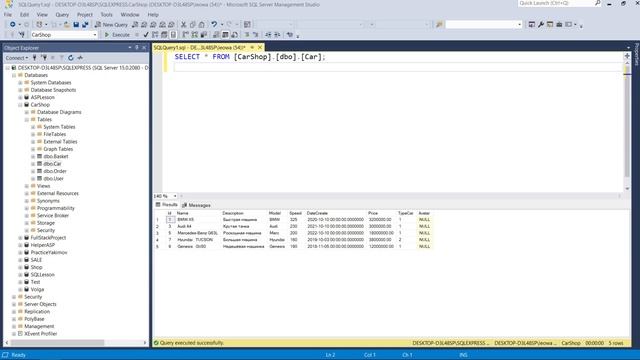This screenshot has width=640, height=360.
Task: Click the Display Estimated Execution Plan icon
Action: click(155, 35)
